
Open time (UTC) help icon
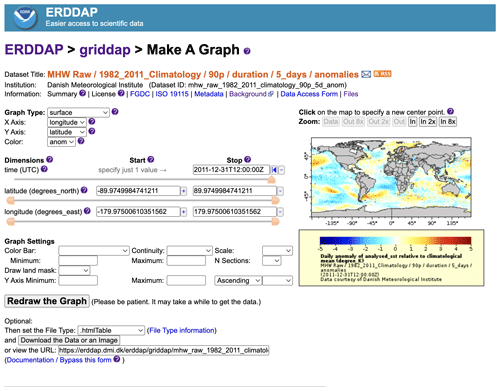pos(44,169)
